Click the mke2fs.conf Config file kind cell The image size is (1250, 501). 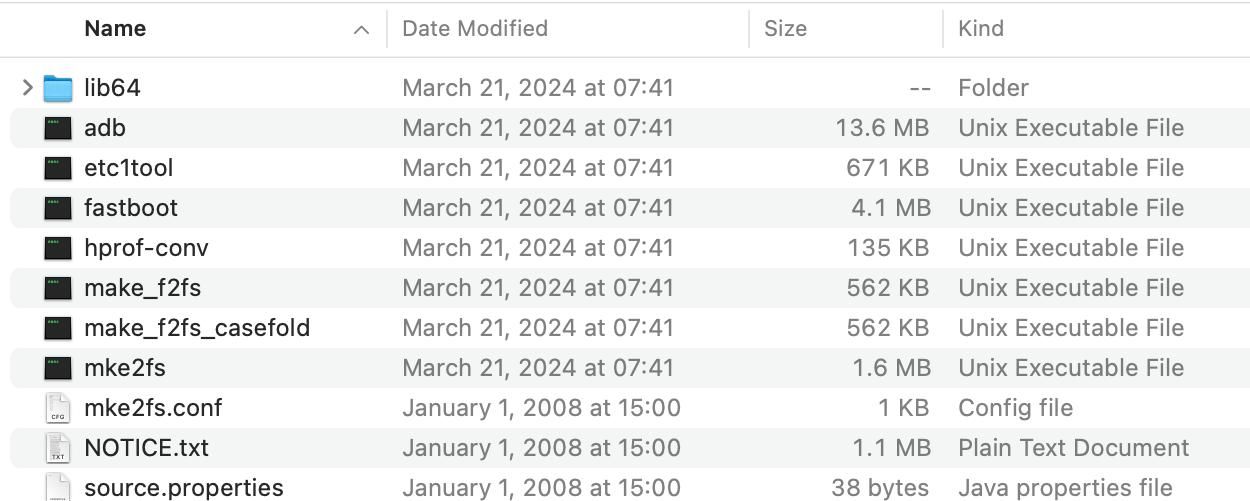click(1016, 408)
